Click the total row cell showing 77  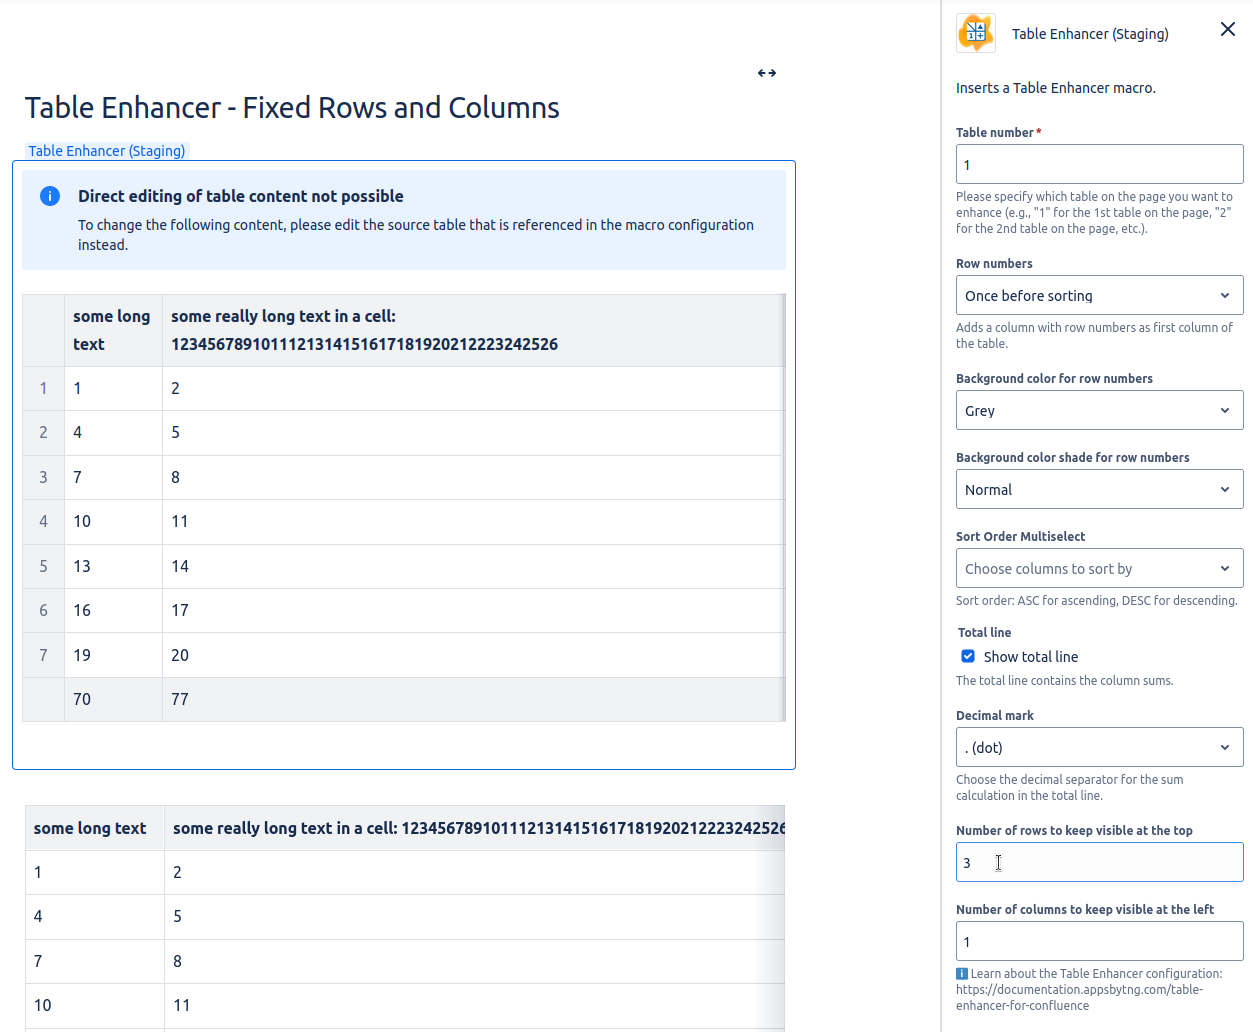pyautogui.click(x=180, y=700)
